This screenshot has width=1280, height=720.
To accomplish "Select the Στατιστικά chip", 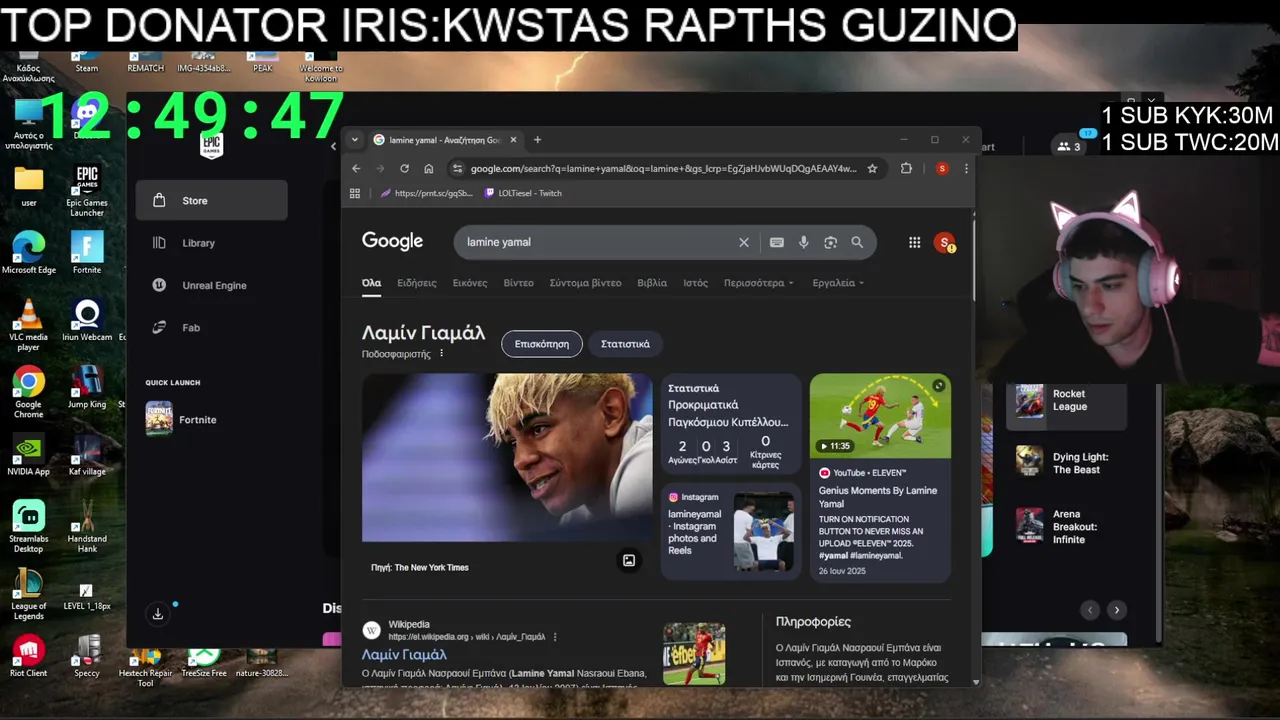I will (625, 344).
